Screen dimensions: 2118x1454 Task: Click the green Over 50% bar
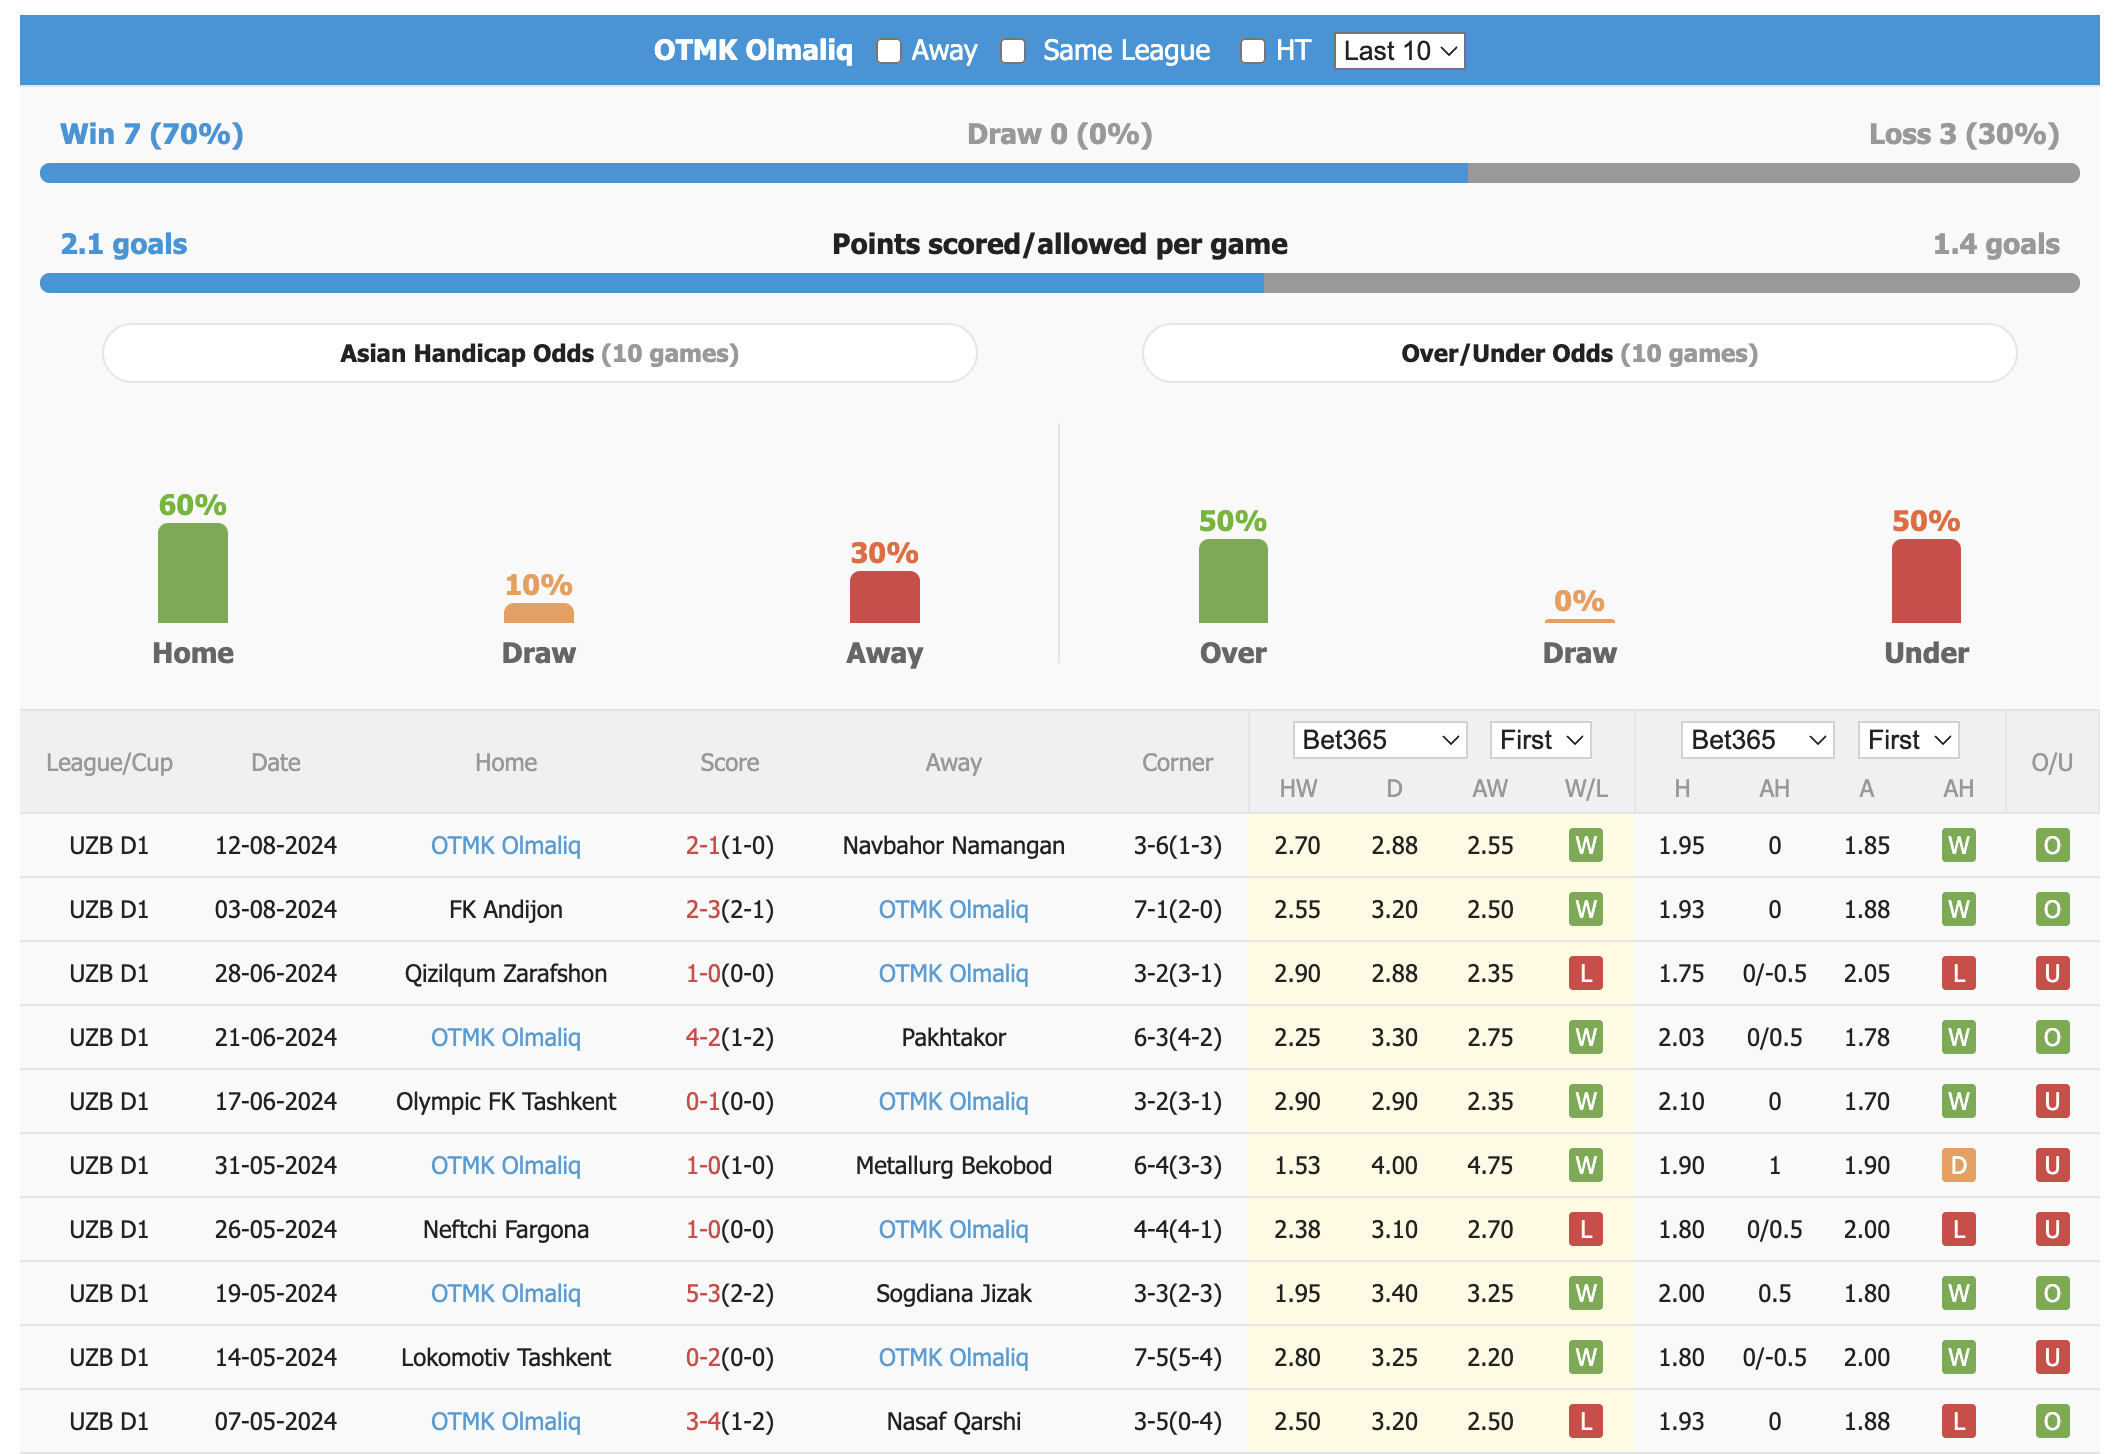(x=1233, y=581)
